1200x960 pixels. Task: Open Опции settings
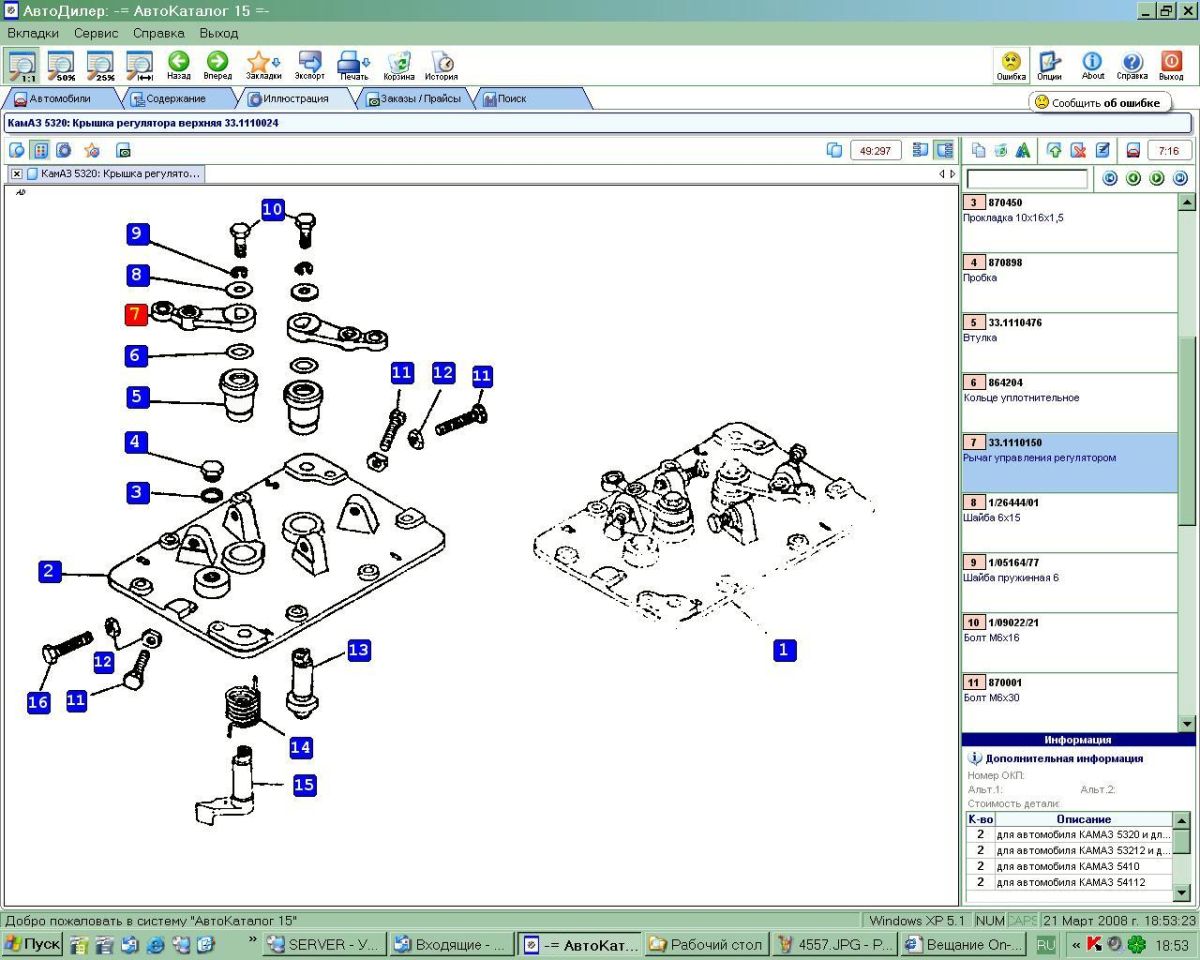click(x=1049, y=65)
